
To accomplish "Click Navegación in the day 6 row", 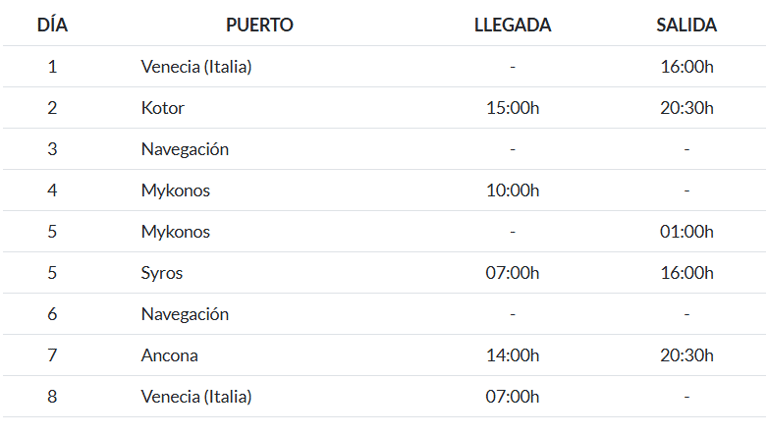I will click(185, 314).
